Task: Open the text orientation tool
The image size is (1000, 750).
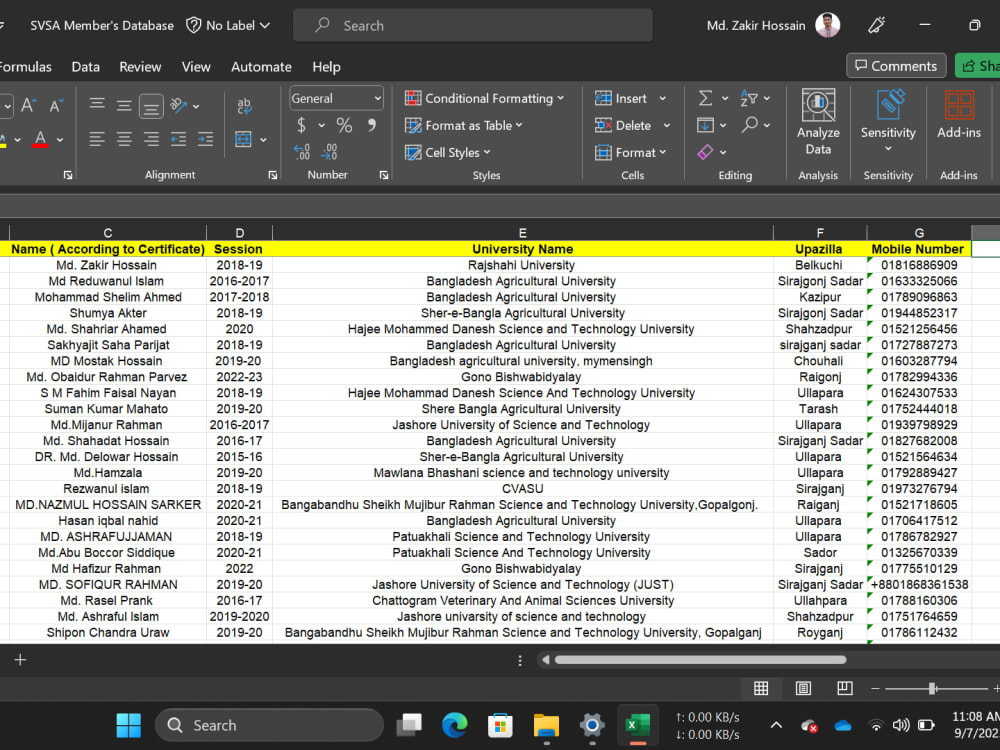Action: (179, 105)
